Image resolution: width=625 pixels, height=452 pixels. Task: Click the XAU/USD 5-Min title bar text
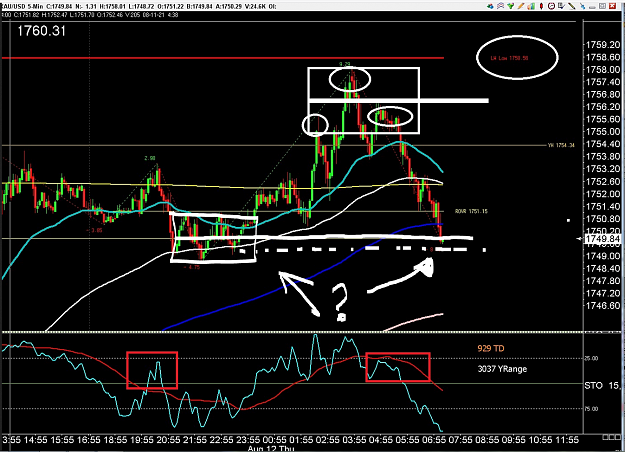[x=22, y=6]
